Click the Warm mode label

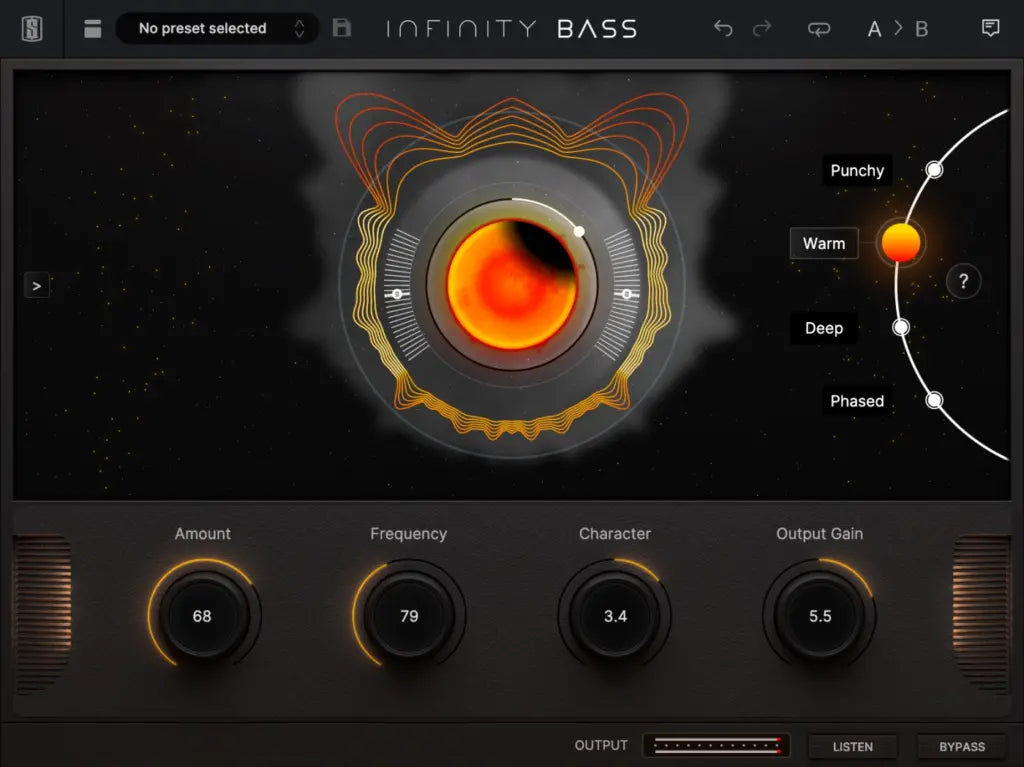point(824,243)
